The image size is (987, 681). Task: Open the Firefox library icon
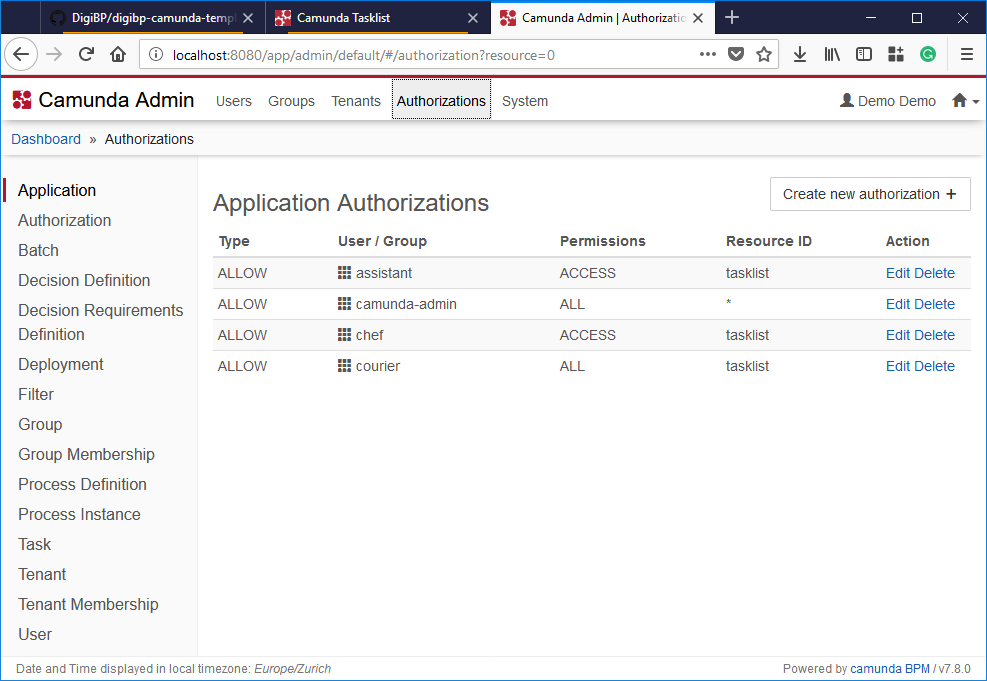(832, 55)
